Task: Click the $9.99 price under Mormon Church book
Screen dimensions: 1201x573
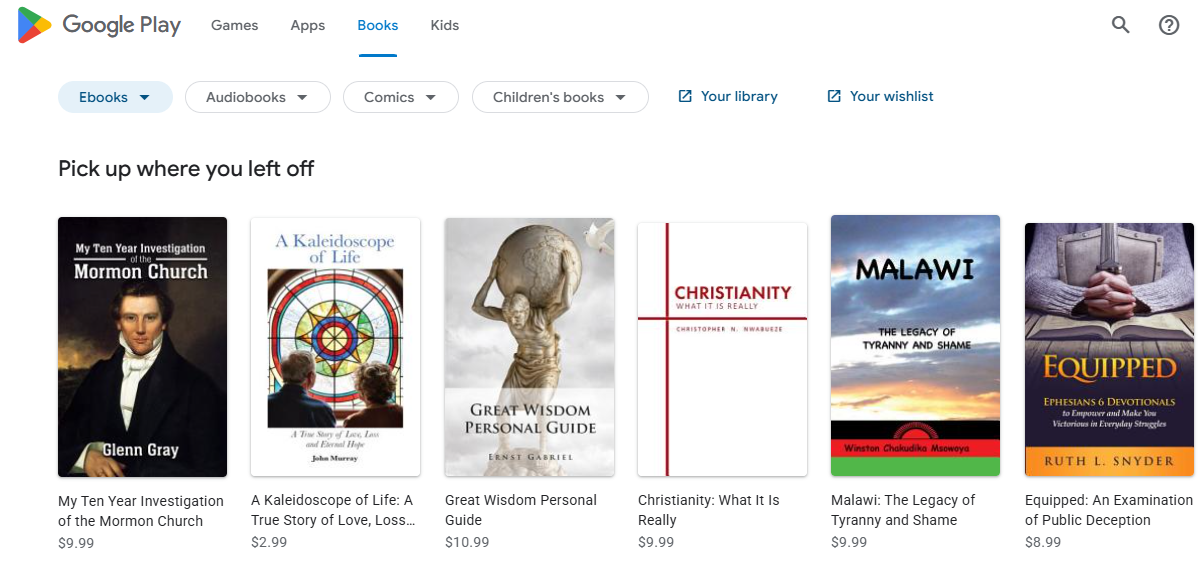Action: point(76,543)
